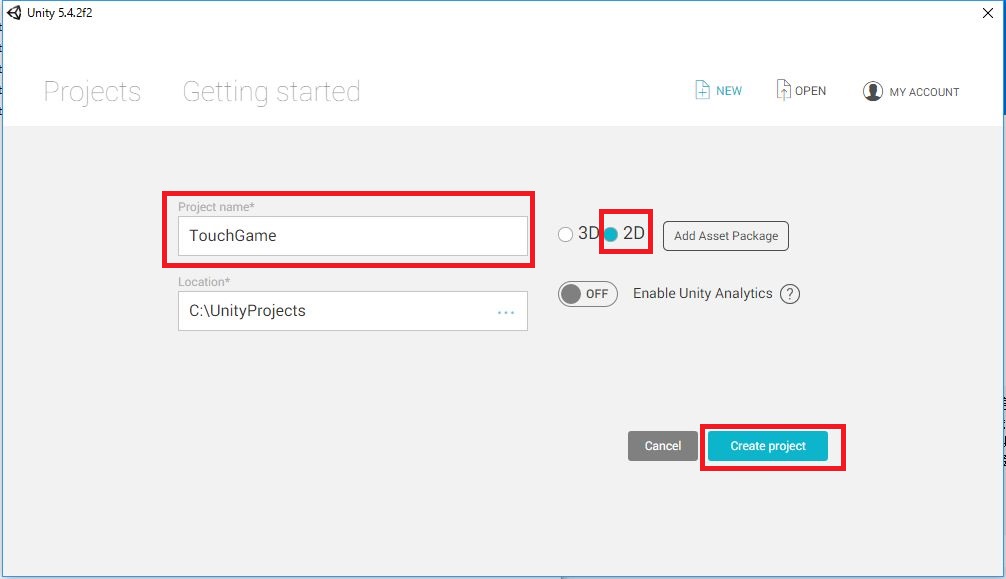Click the My Account avatar icon
The width and height of the screenshot is (1006, 579).
pyautogui.click(x=873, y=91)
